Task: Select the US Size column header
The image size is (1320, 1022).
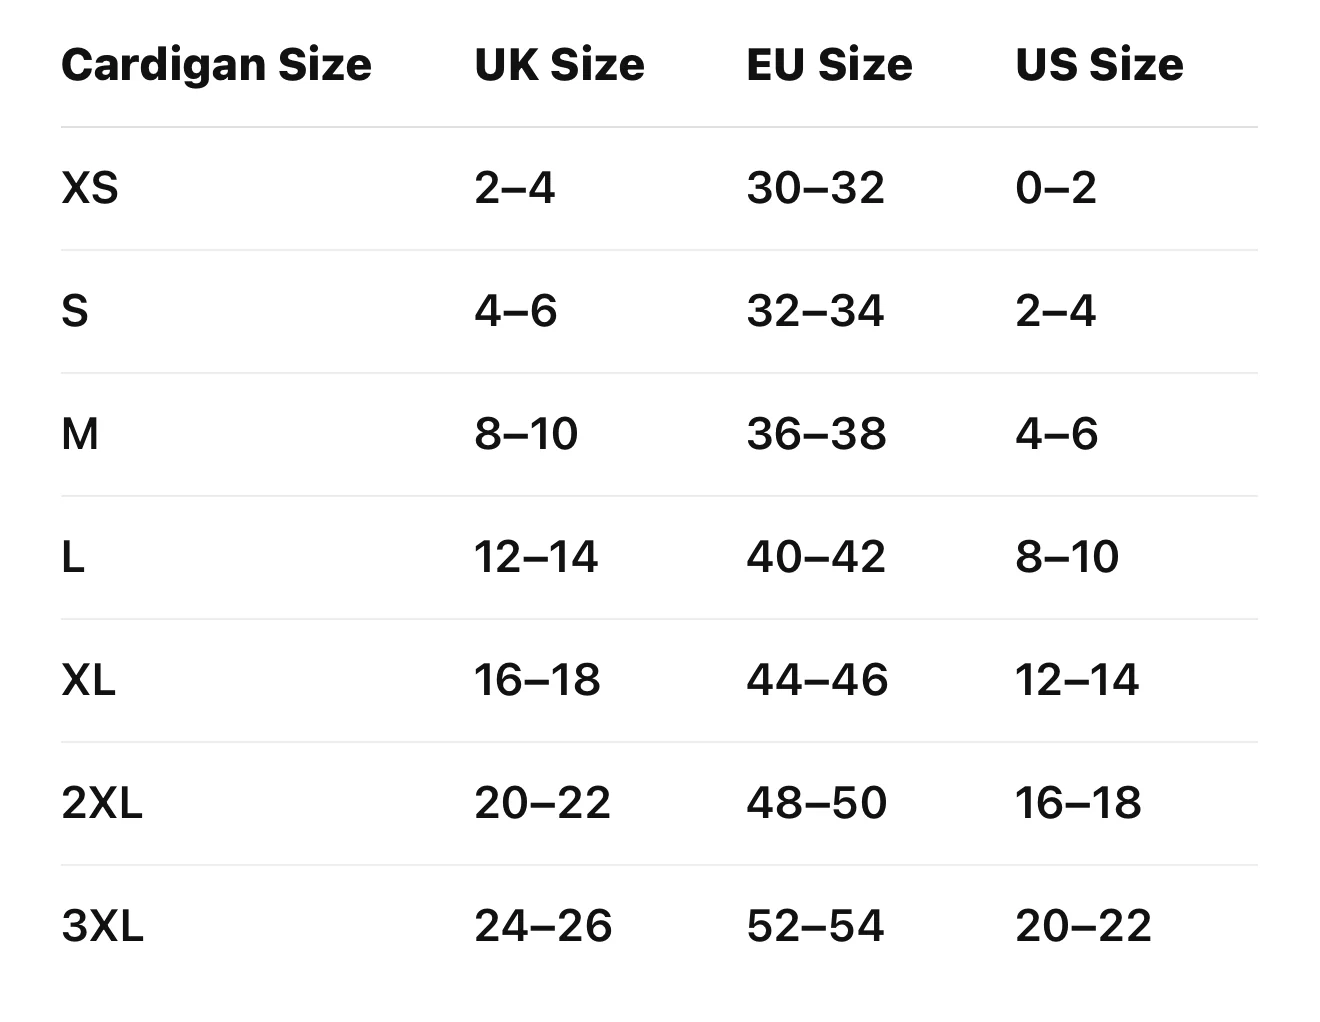Action: click(1099, 65)
